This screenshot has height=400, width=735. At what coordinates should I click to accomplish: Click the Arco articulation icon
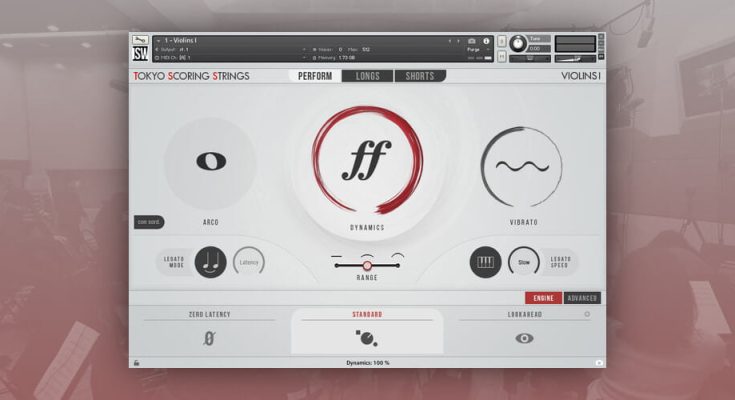pyautogui.click(x=210, y=162)
